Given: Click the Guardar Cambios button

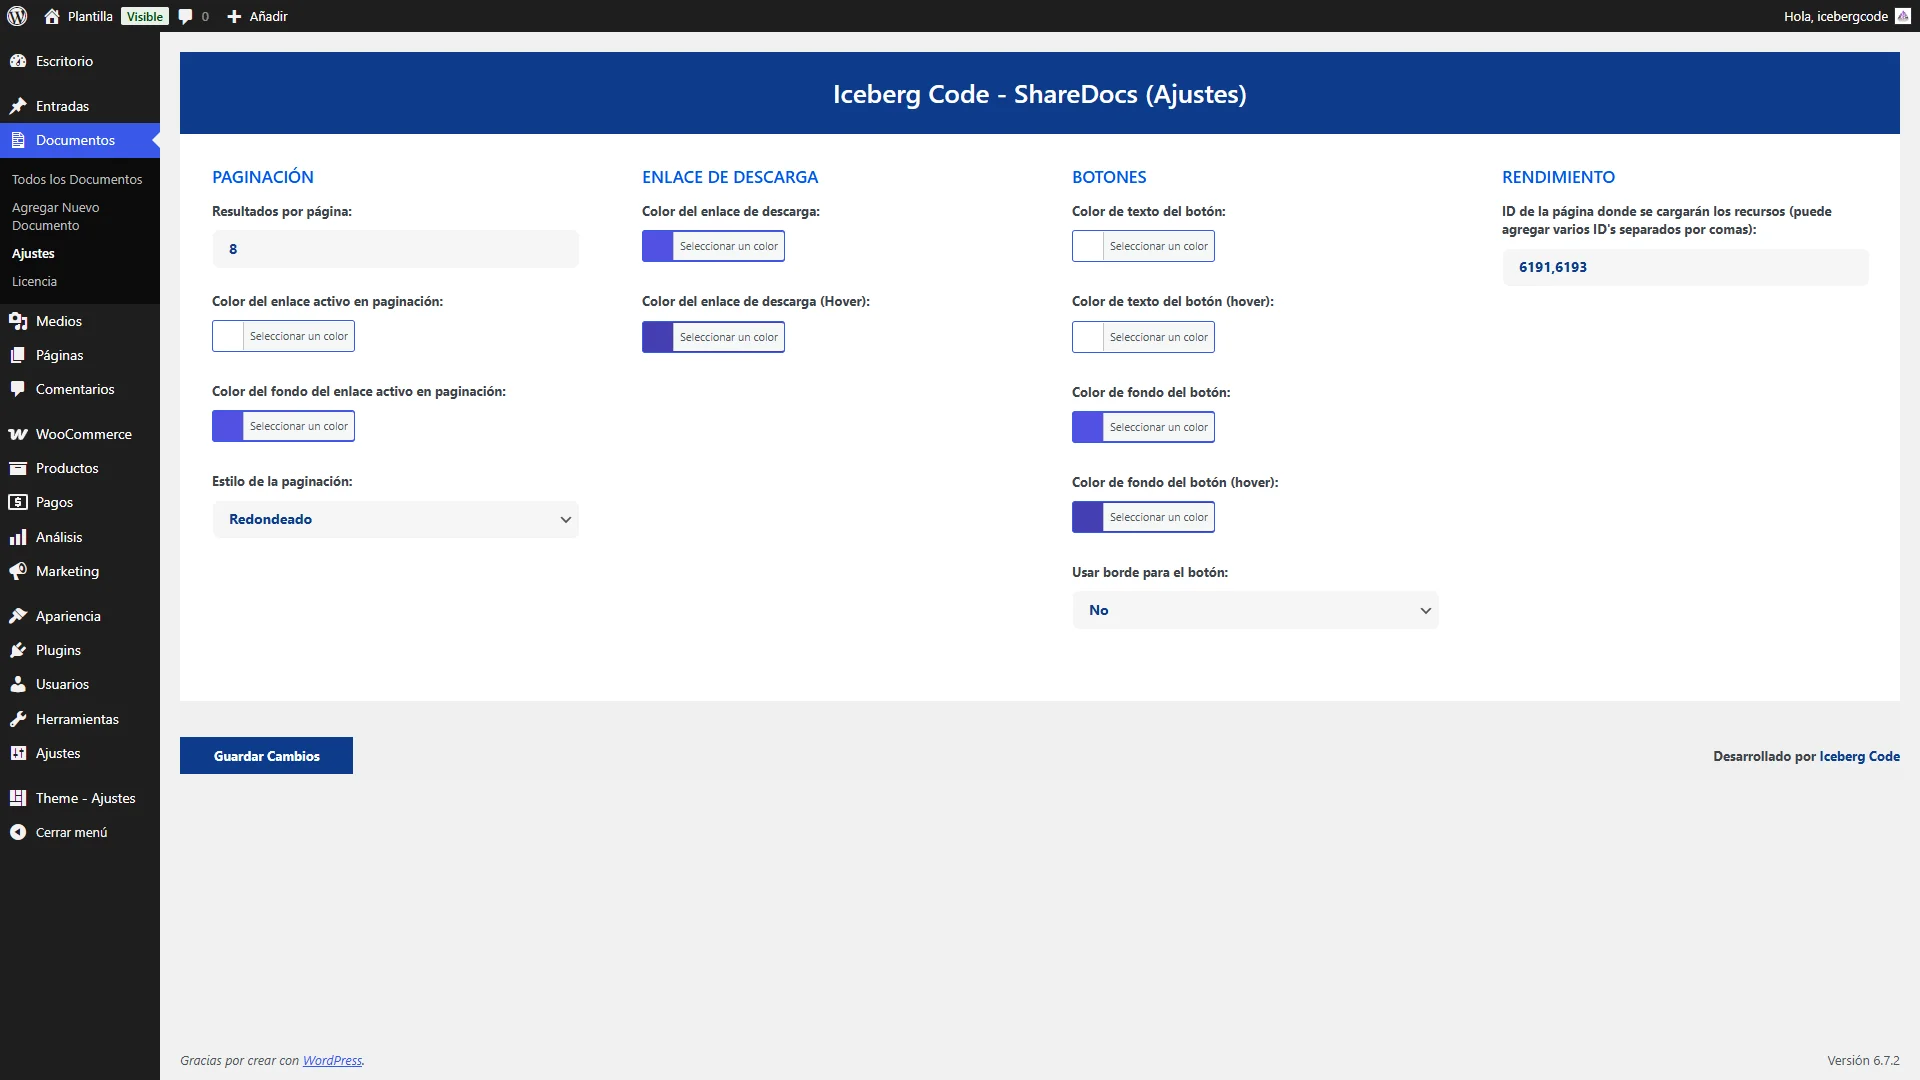Looking at the screenshot, I should tap(266, 756).
